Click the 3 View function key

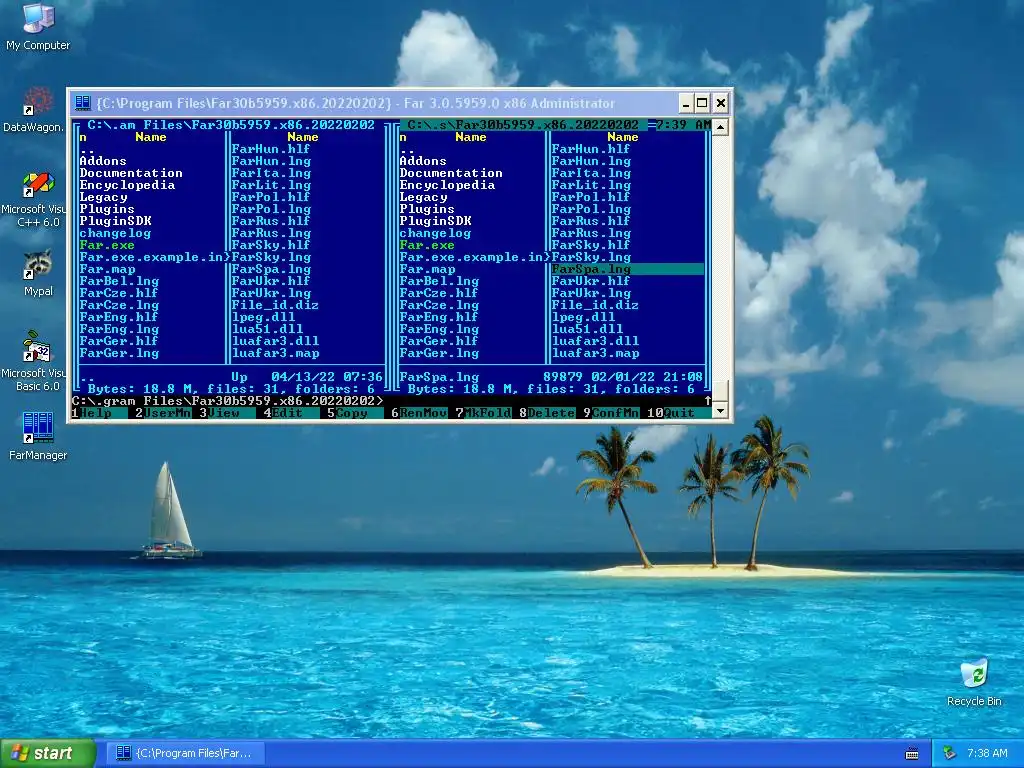point(227,413)
